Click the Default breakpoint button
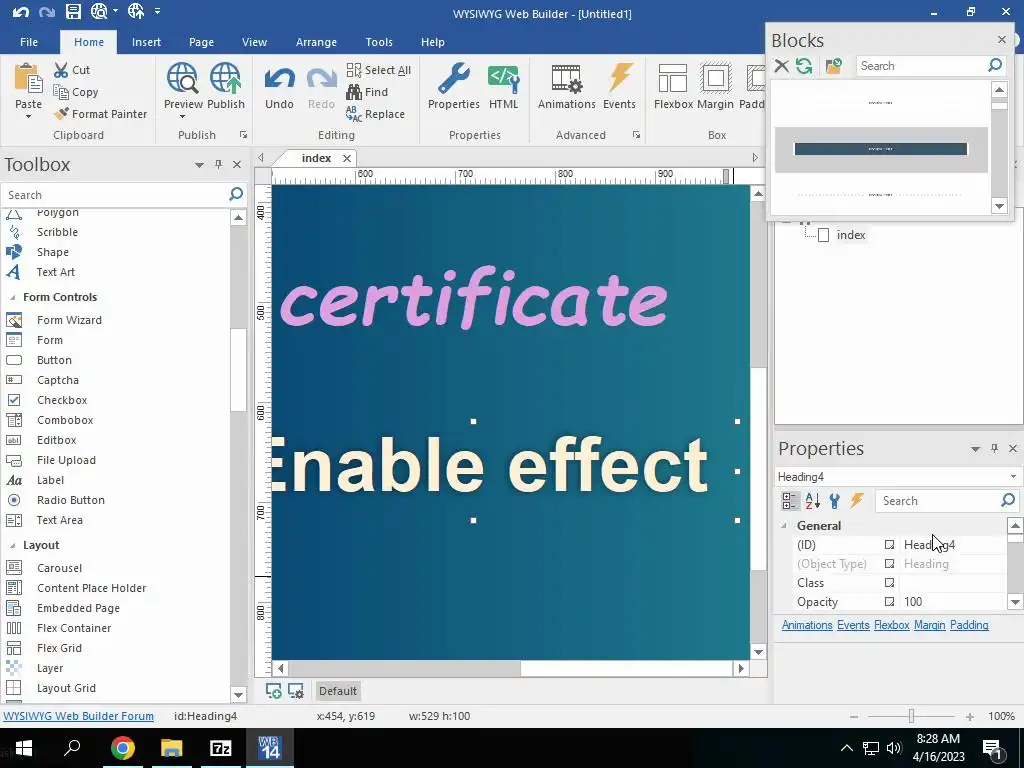Viewport: 1024px width, 768px height. [x=338, y=691]
